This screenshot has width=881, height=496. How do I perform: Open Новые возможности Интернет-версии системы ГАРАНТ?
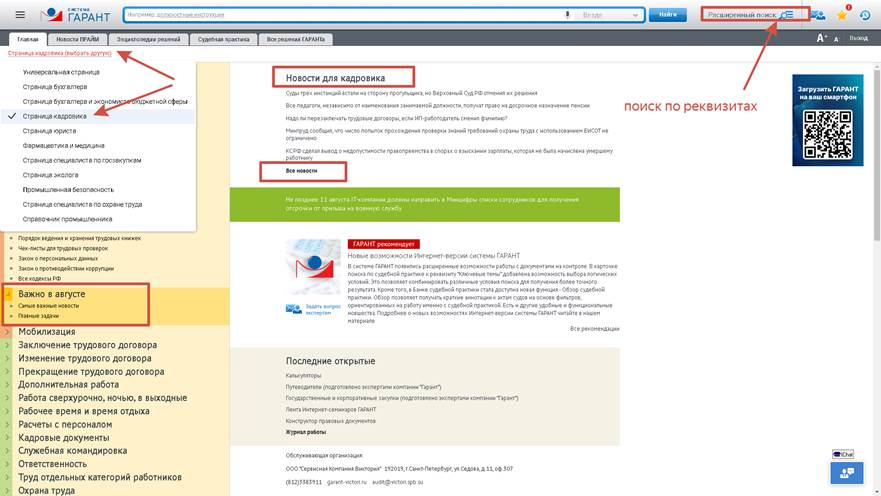click(434, 256)
